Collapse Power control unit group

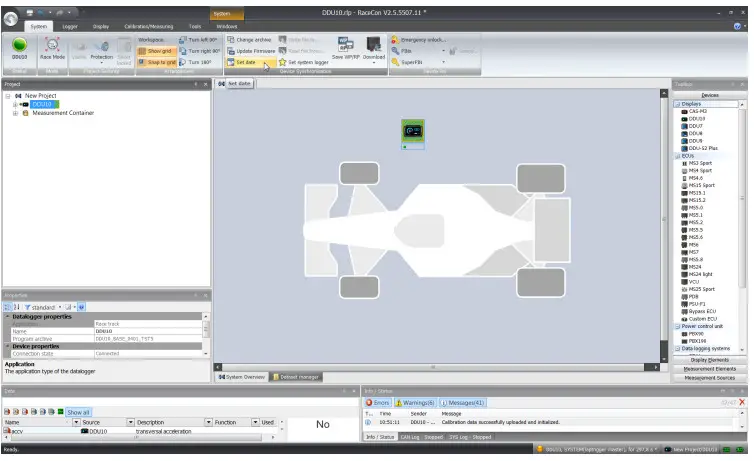pos(677,326)
